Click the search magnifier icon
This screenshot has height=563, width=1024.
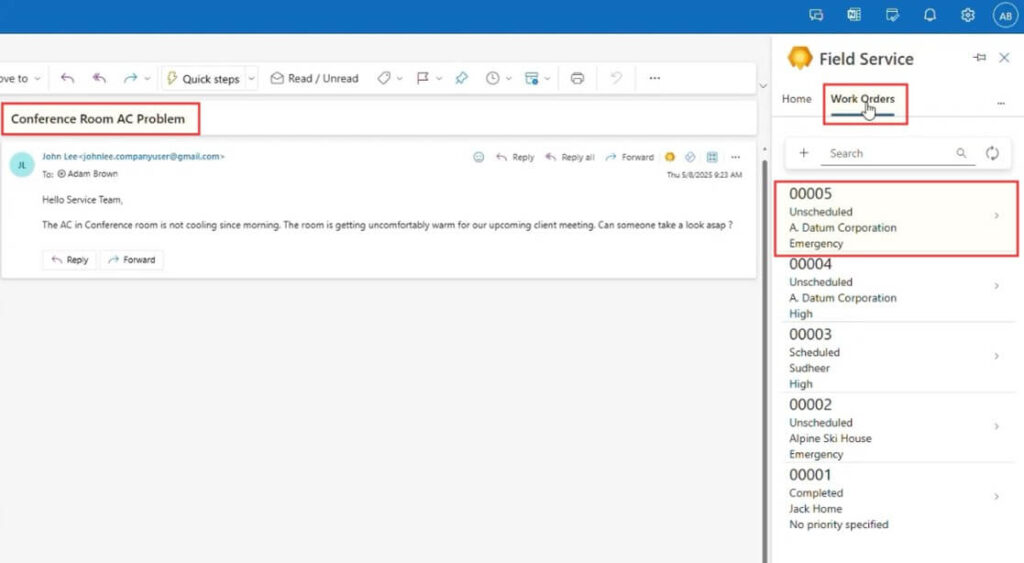(961, 153)
